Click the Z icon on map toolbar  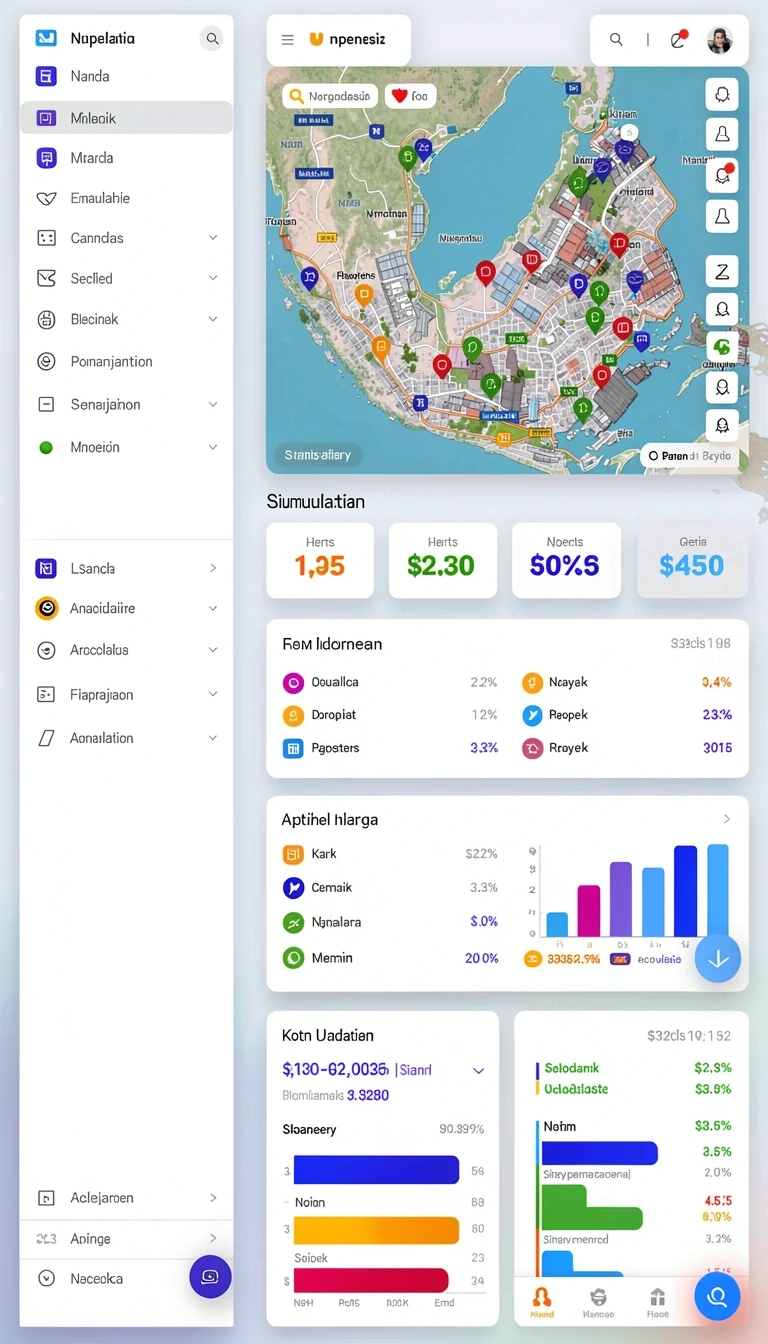tap(722, 270)
